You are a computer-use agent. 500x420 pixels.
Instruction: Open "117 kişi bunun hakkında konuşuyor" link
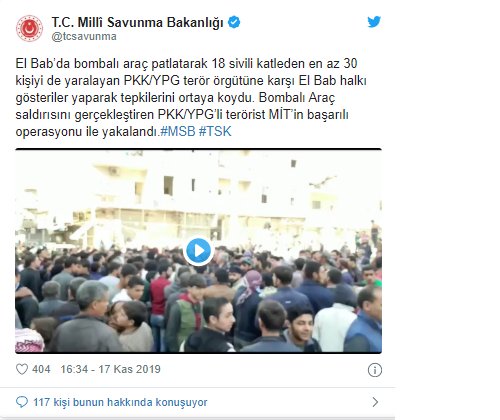(x=120, y=402)
